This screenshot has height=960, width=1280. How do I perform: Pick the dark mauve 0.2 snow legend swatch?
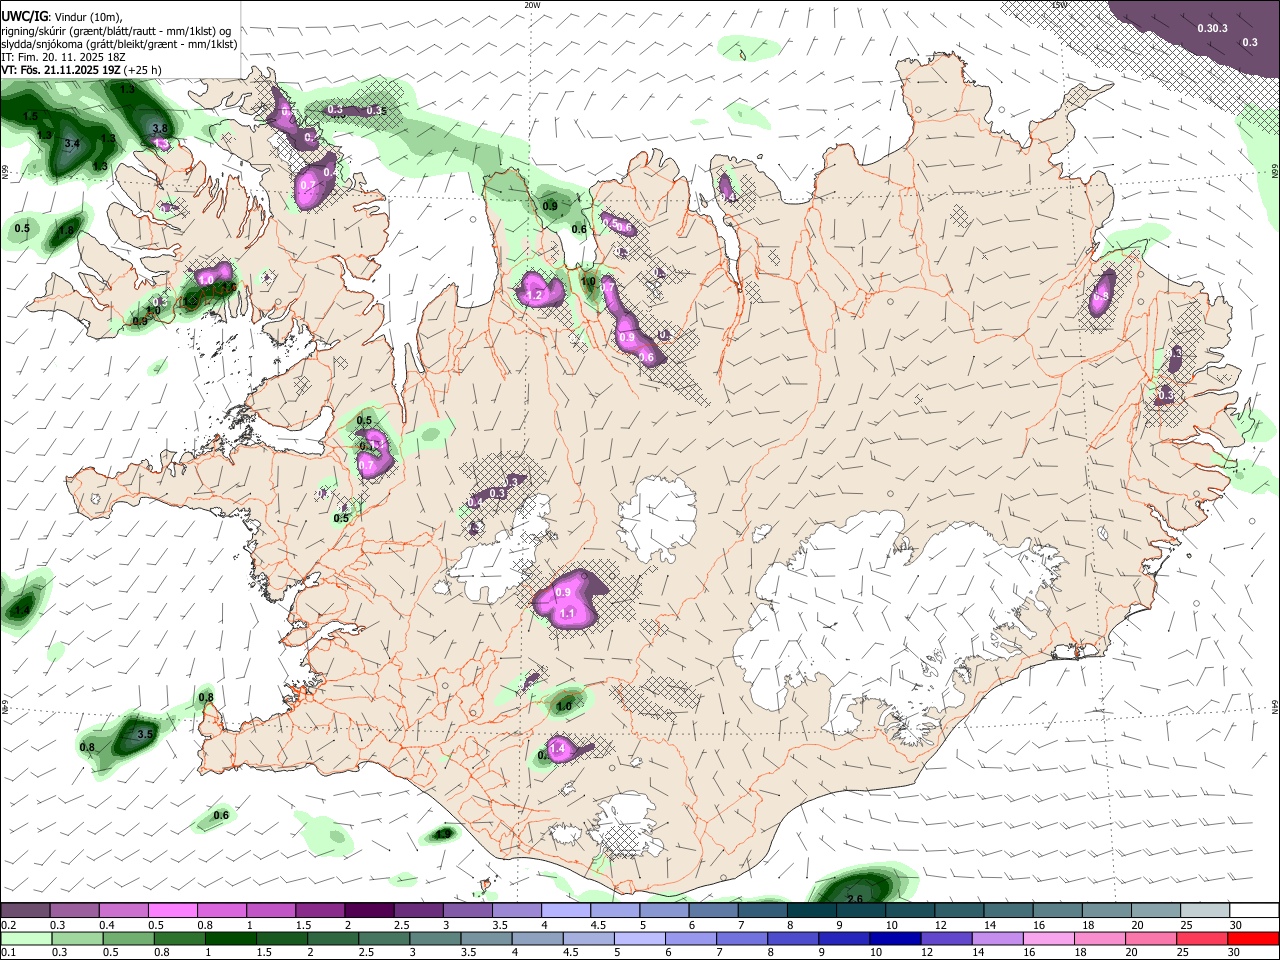[25, 911]
